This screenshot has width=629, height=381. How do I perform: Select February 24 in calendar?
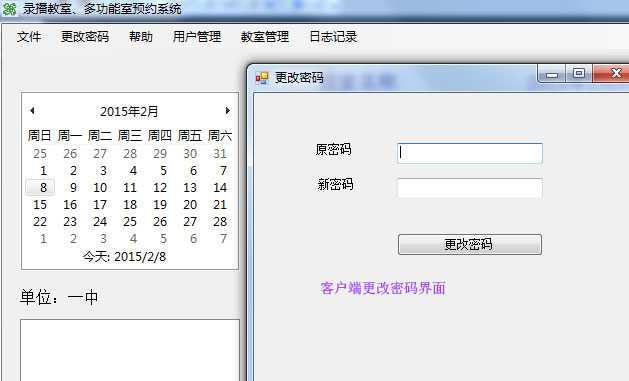click(x=100, y=221)
